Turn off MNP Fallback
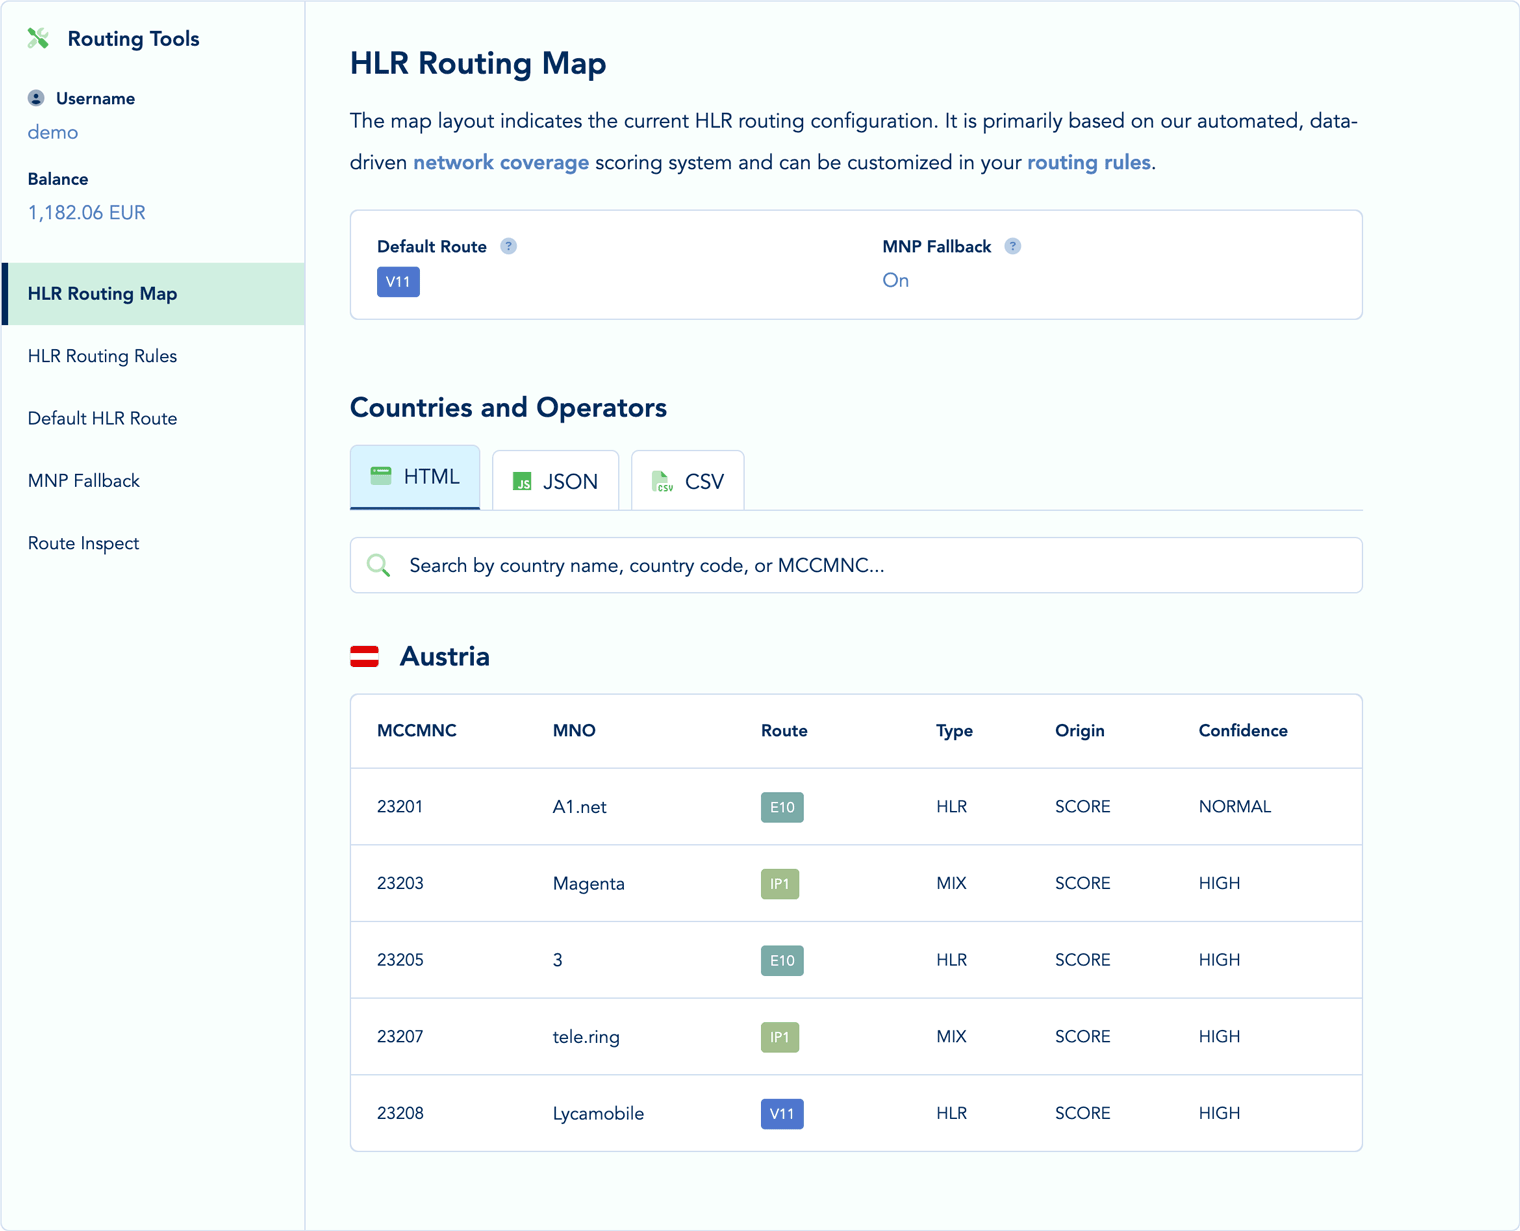This screenshot has width=1520, height=1231. click(895, 280)
